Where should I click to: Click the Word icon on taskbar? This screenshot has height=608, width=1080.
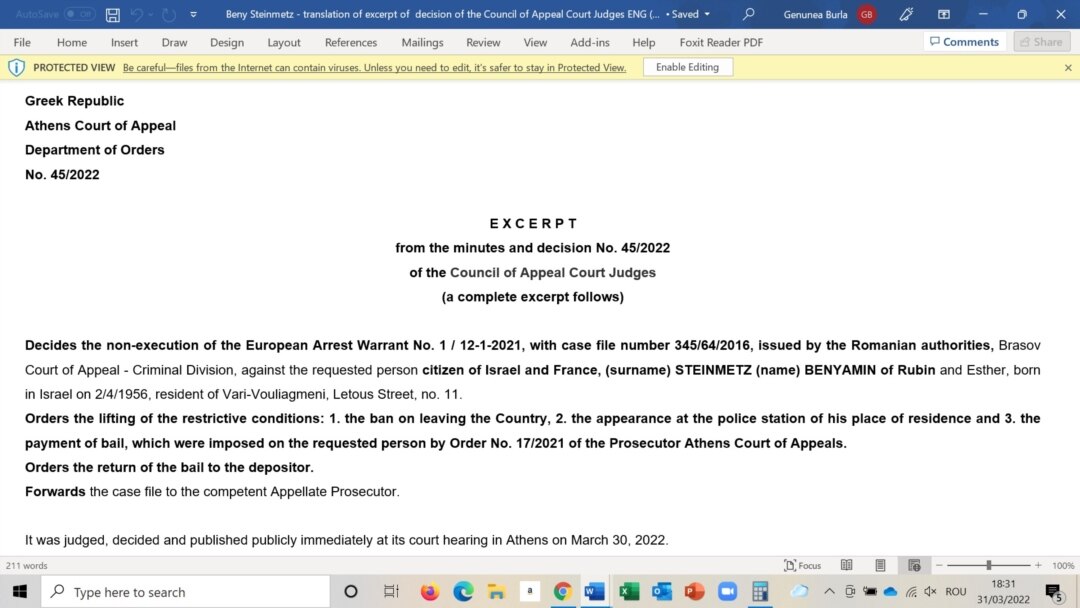(x=595, y=591)
